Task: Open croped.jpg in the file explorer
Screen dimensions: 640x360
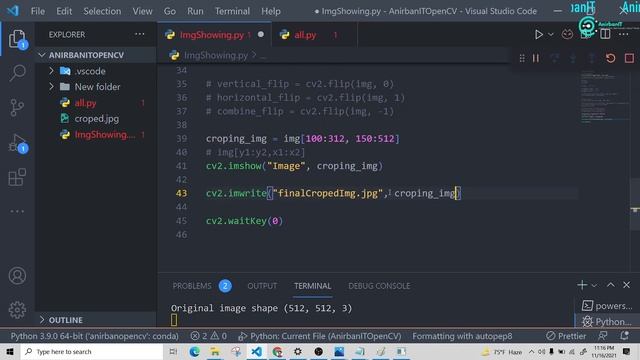Action: 97,119
